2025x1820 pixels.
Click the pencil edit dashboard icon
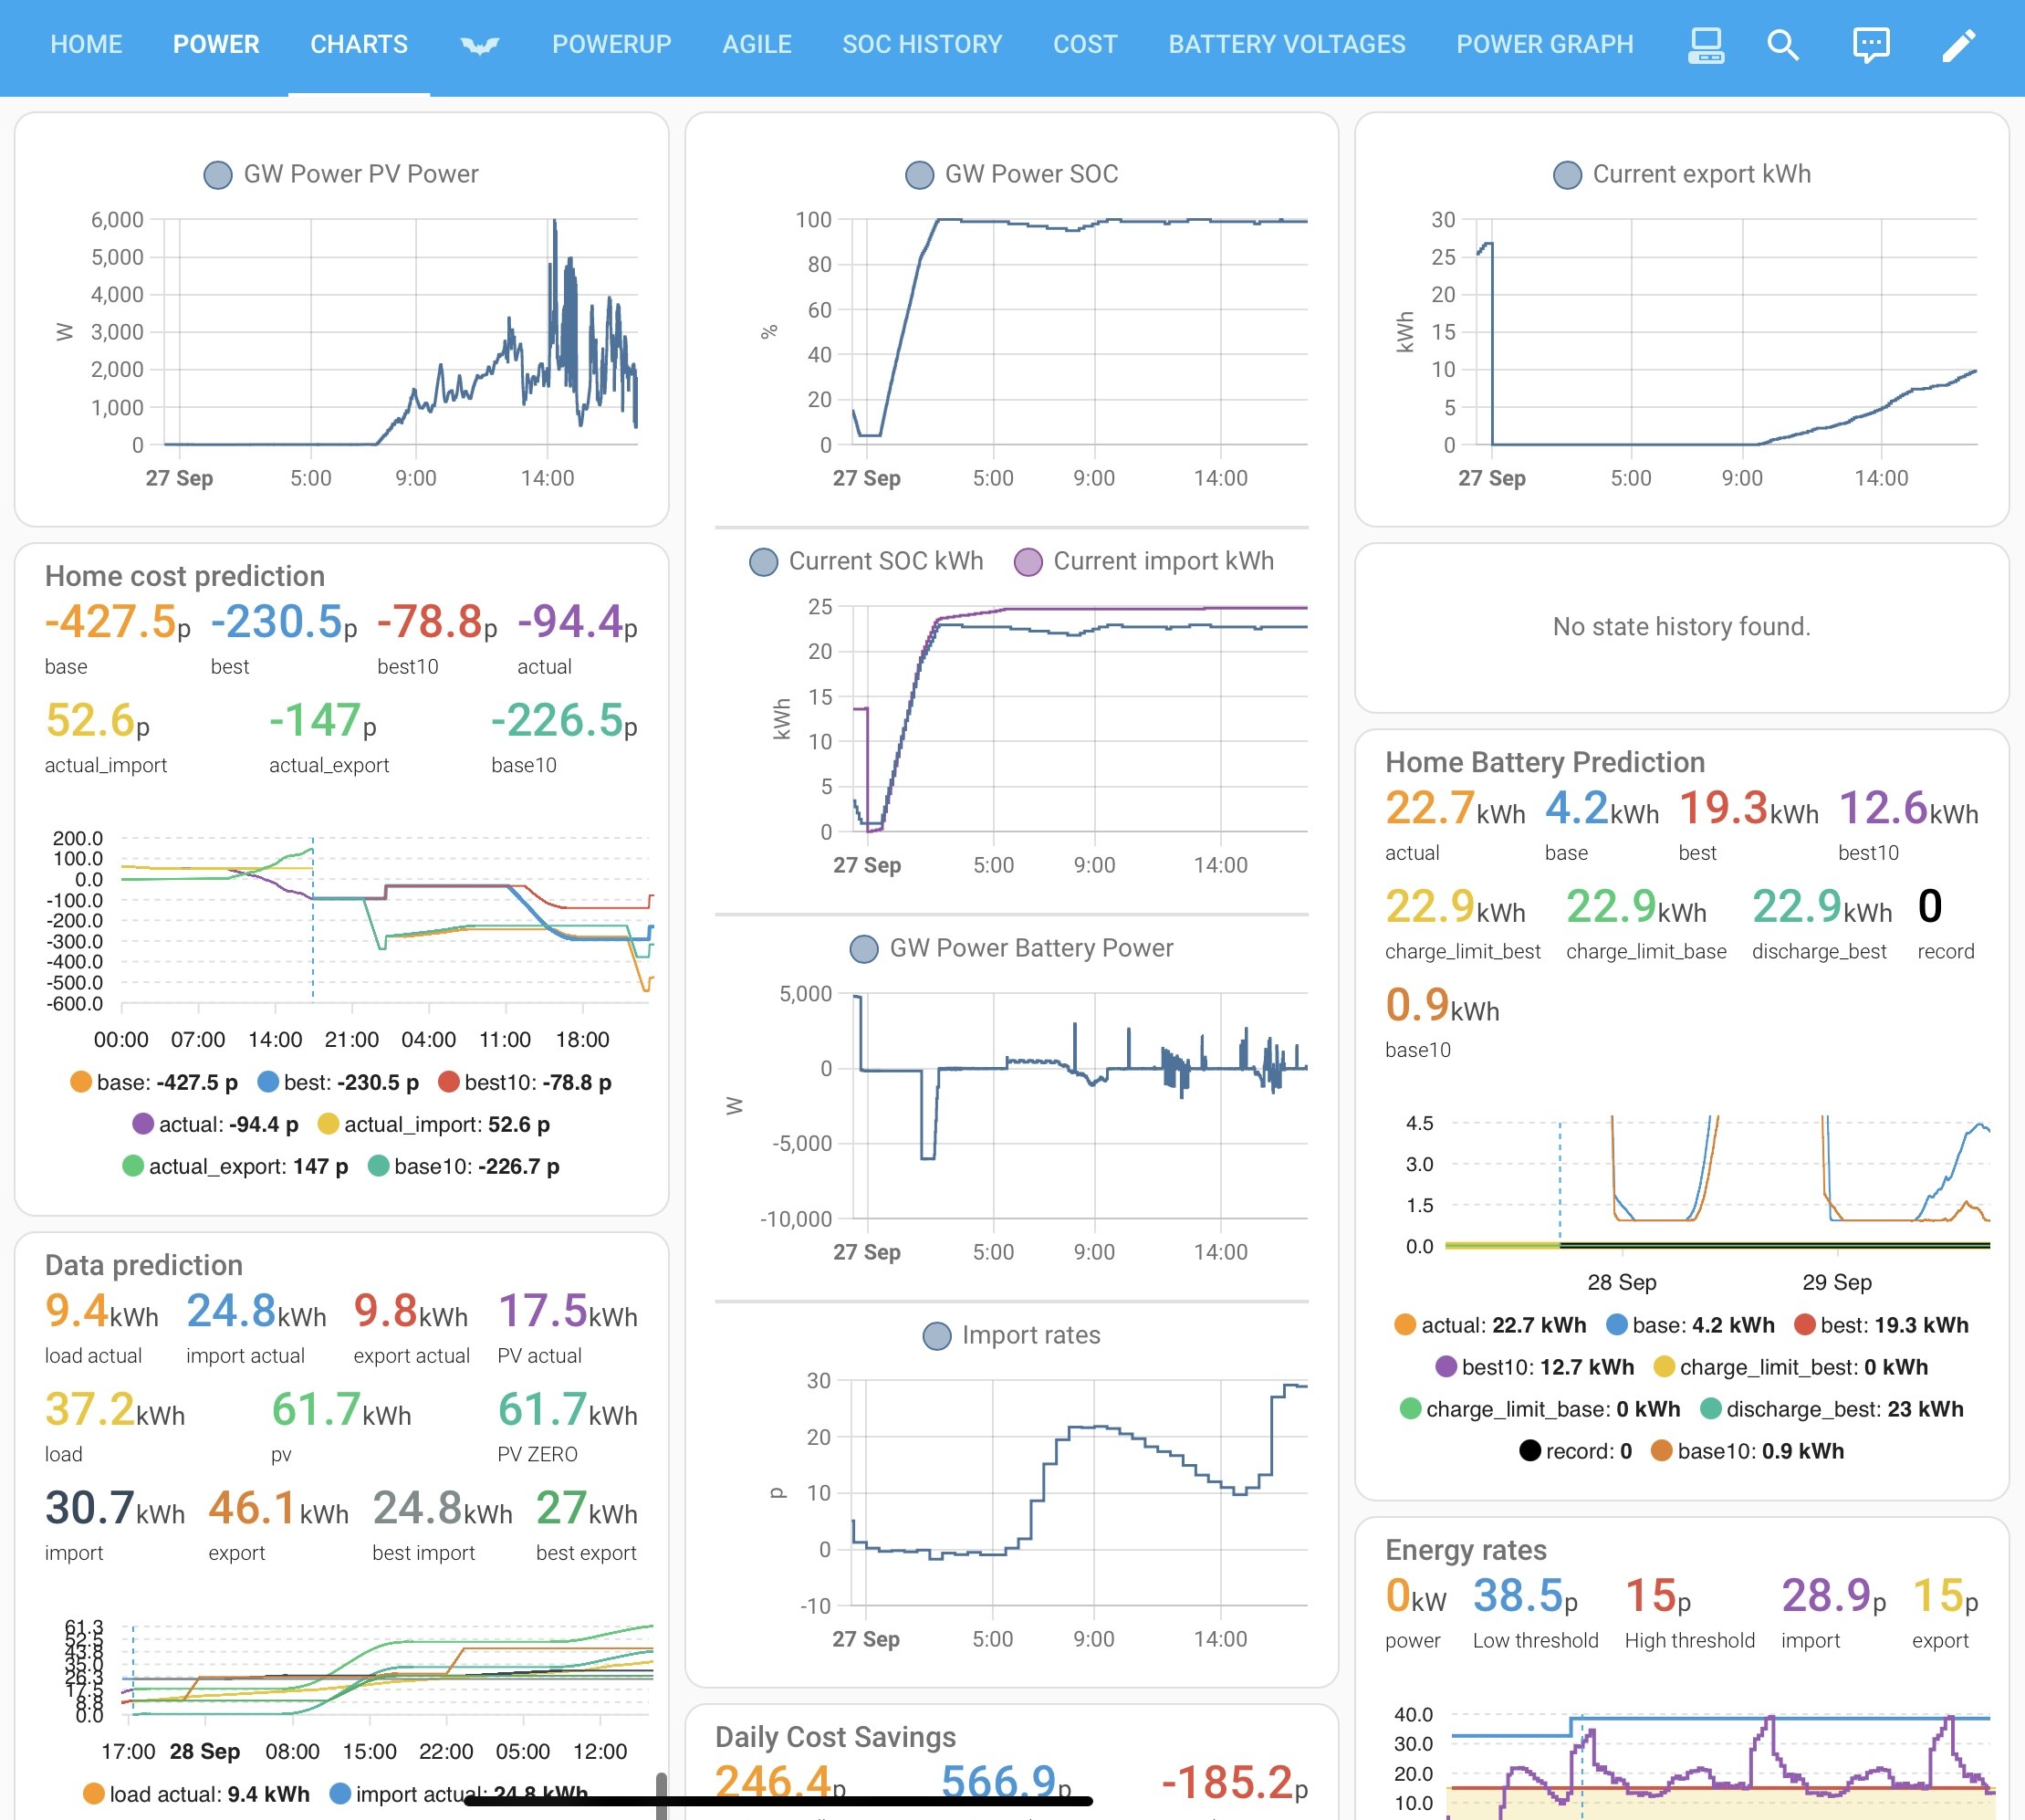[1959, 45]
